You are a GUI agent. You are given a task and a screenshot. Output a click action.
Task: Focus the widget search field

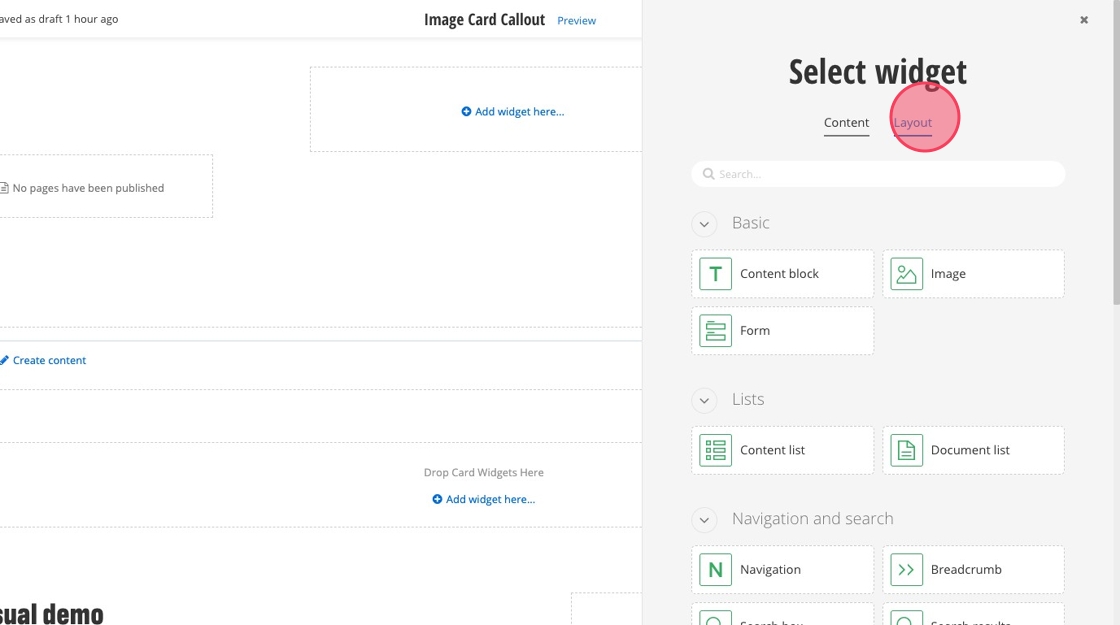[x=878, y=174]
